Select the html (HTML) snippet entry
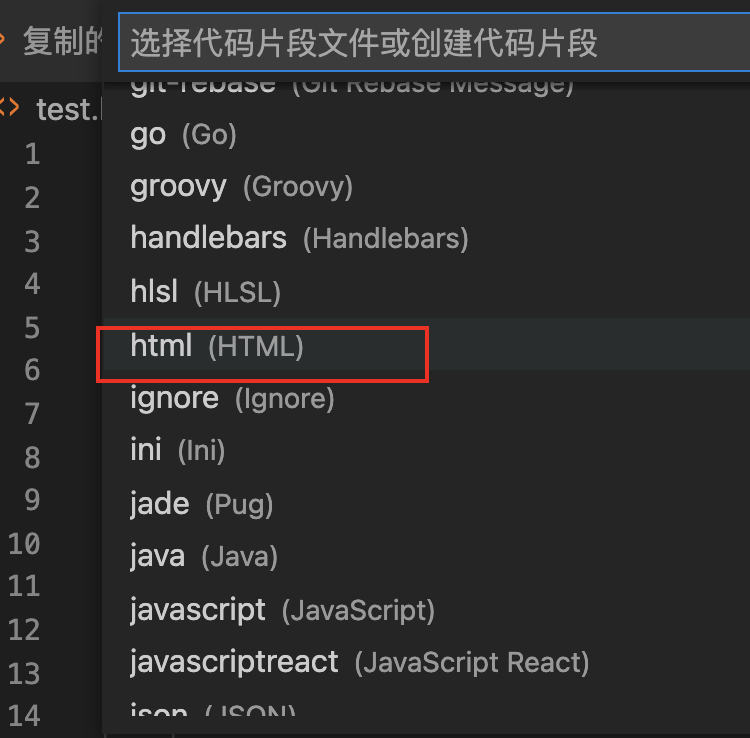 click(427, 344)
